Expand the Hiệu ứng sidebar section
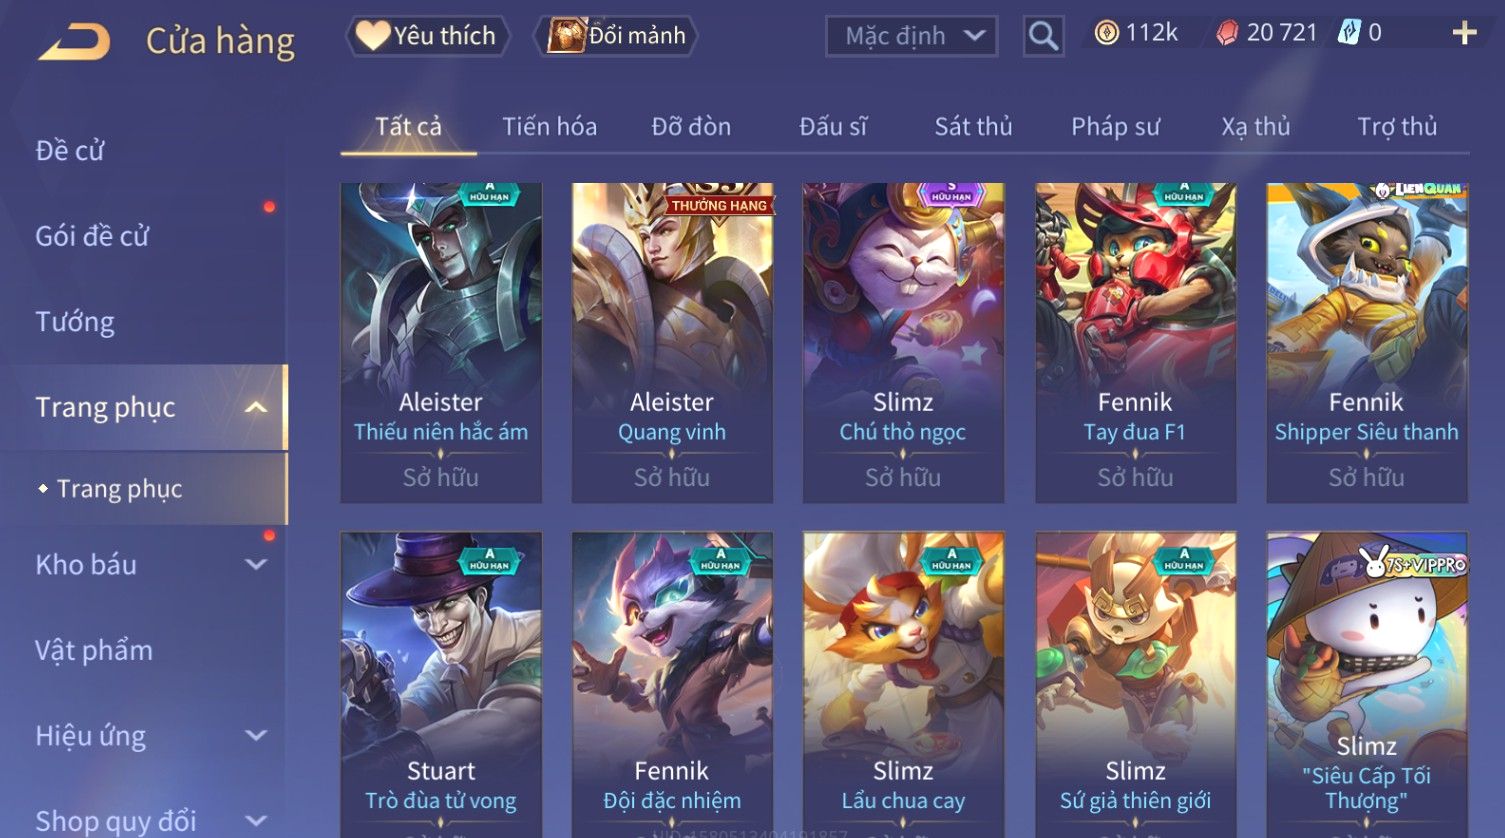Screen dimensions: 1505x838 [256, 735]
